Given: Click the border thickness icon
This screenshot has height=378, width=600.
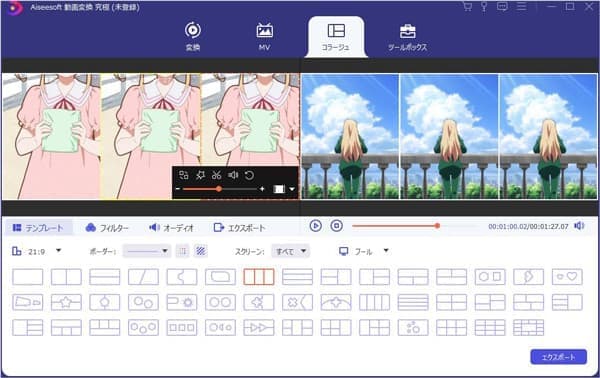Looking at the screenshot, I should (183, 251).
